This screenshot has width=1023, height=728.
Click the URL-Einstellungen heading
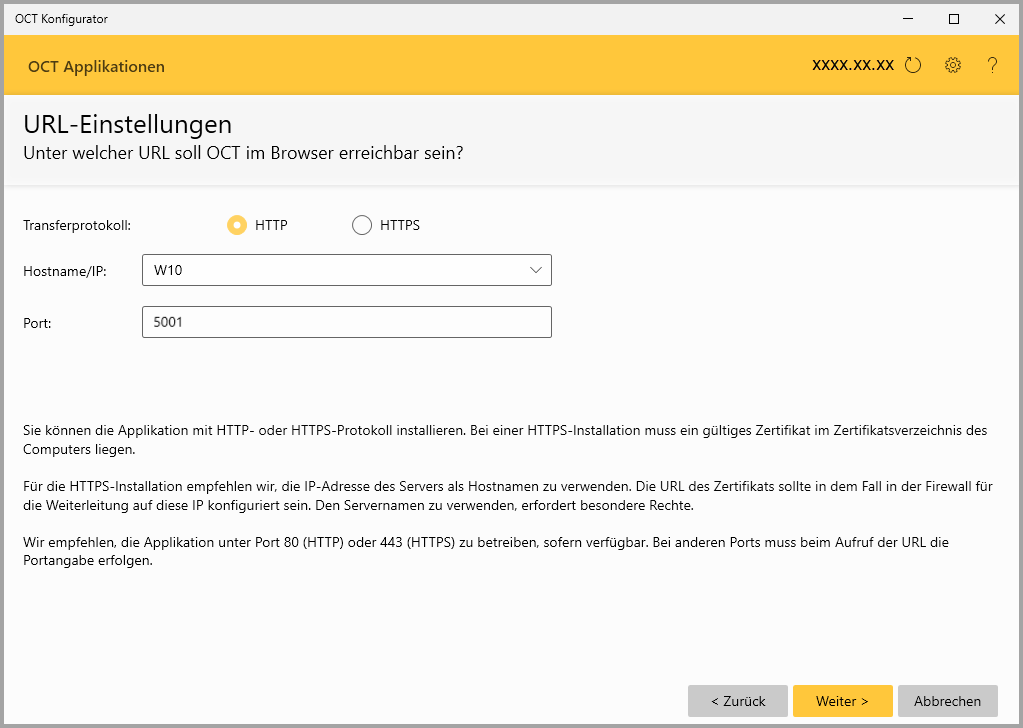pyautogui.click(x=127, y=125)
